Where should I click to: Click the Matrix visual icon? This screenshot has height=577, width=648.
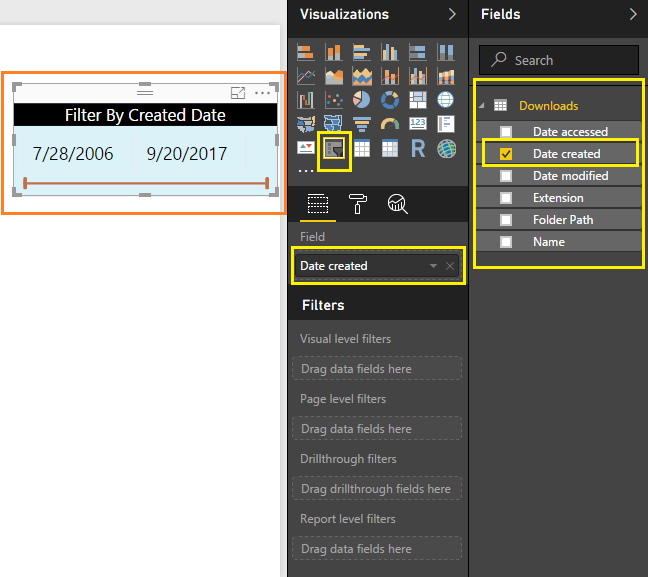[x=390, y=148]
